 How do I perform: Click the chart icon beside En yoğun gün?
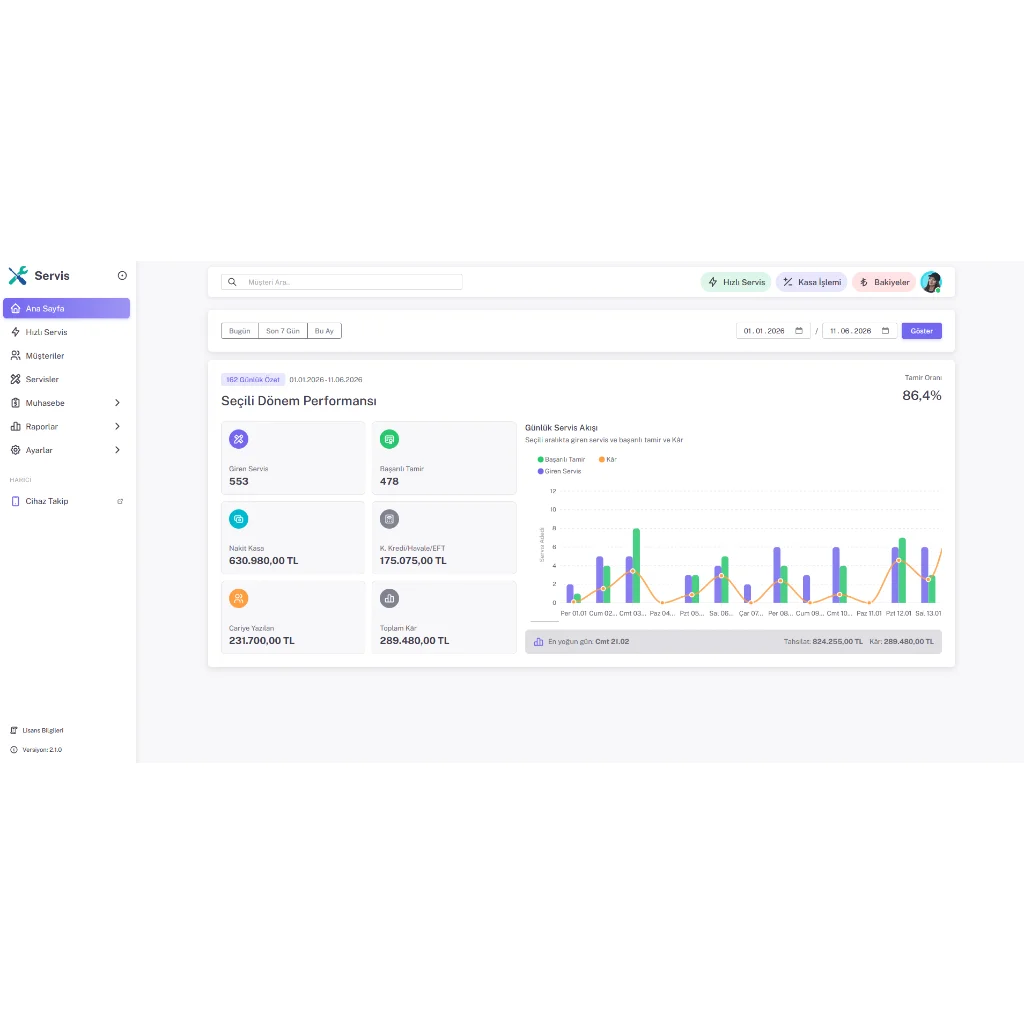(538, 642)
